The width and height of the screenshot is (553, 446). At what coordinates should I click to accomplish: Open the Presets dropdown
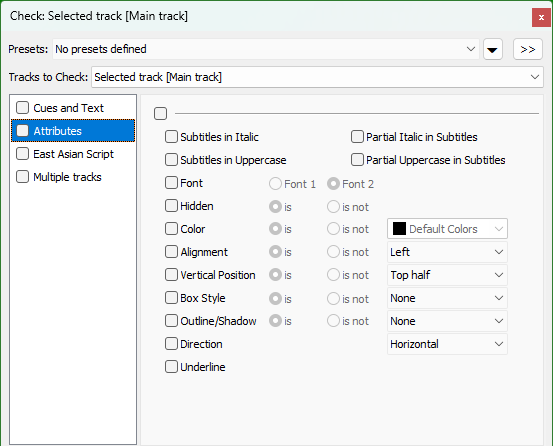pos(266,49)
